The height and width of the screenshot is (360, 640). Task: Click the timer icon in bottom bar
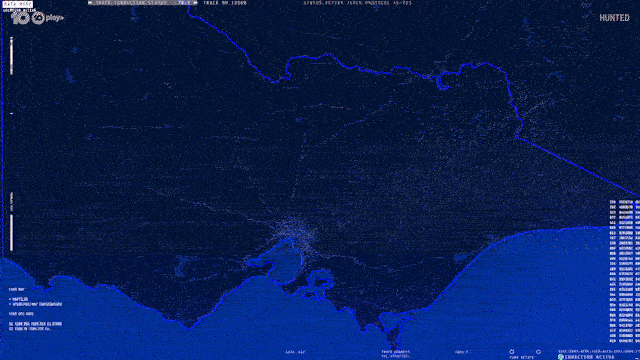(x=512, y=351)
